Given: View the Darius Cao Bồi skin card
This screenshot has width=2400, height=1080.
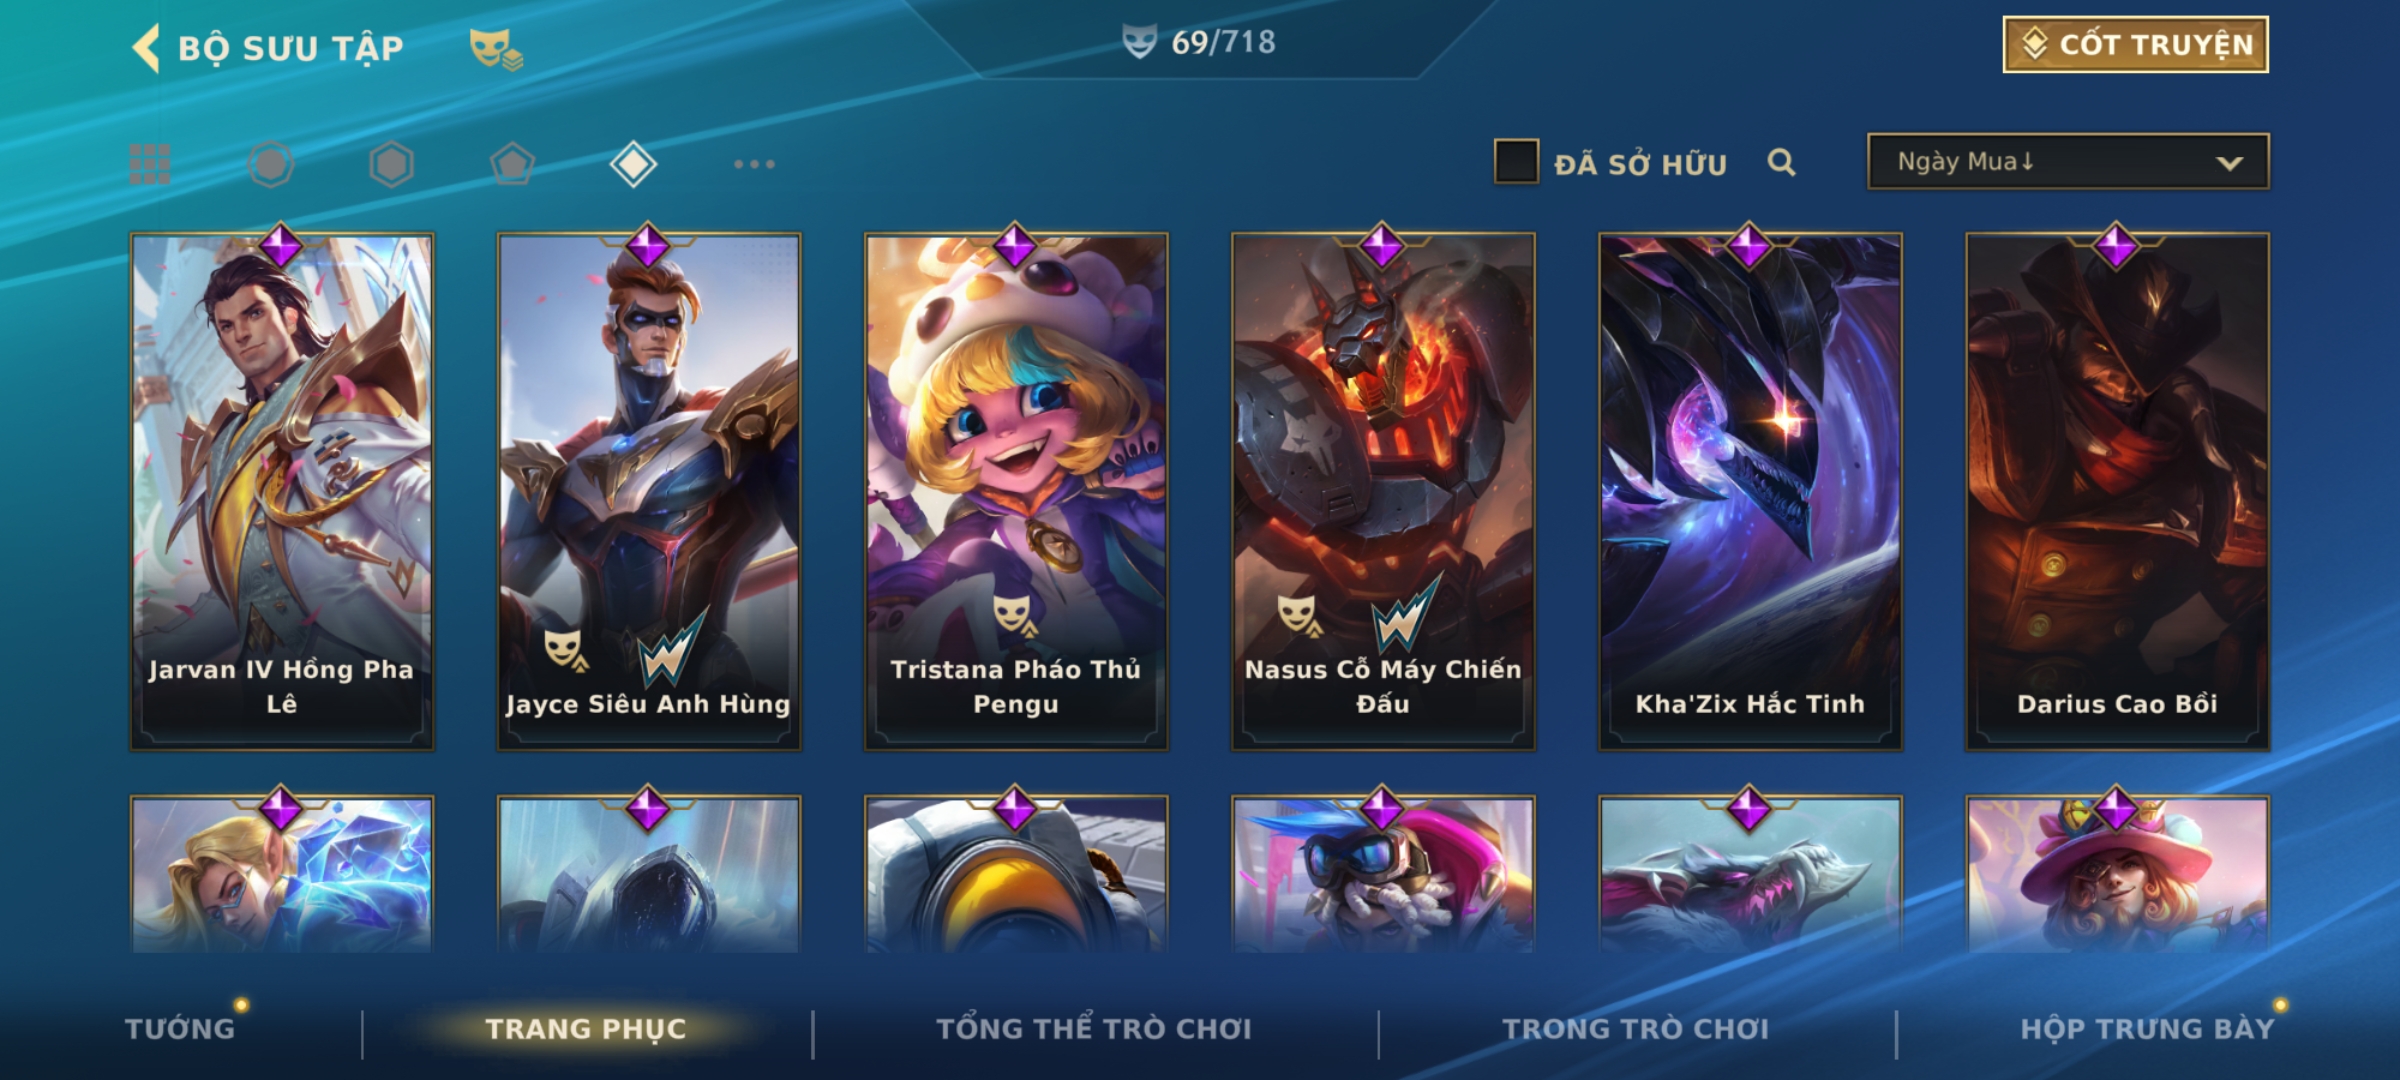Looking at the screenshot, I should (x=2117, y=492).
